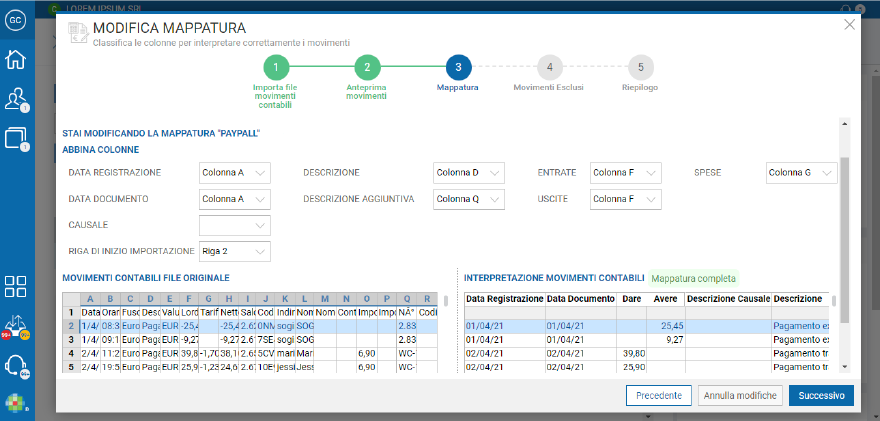This screenshot has width=880, height=421.
Task: Click the main dialog vertical scrollbar
Action: pyautogui.click(x=844, y=239)
